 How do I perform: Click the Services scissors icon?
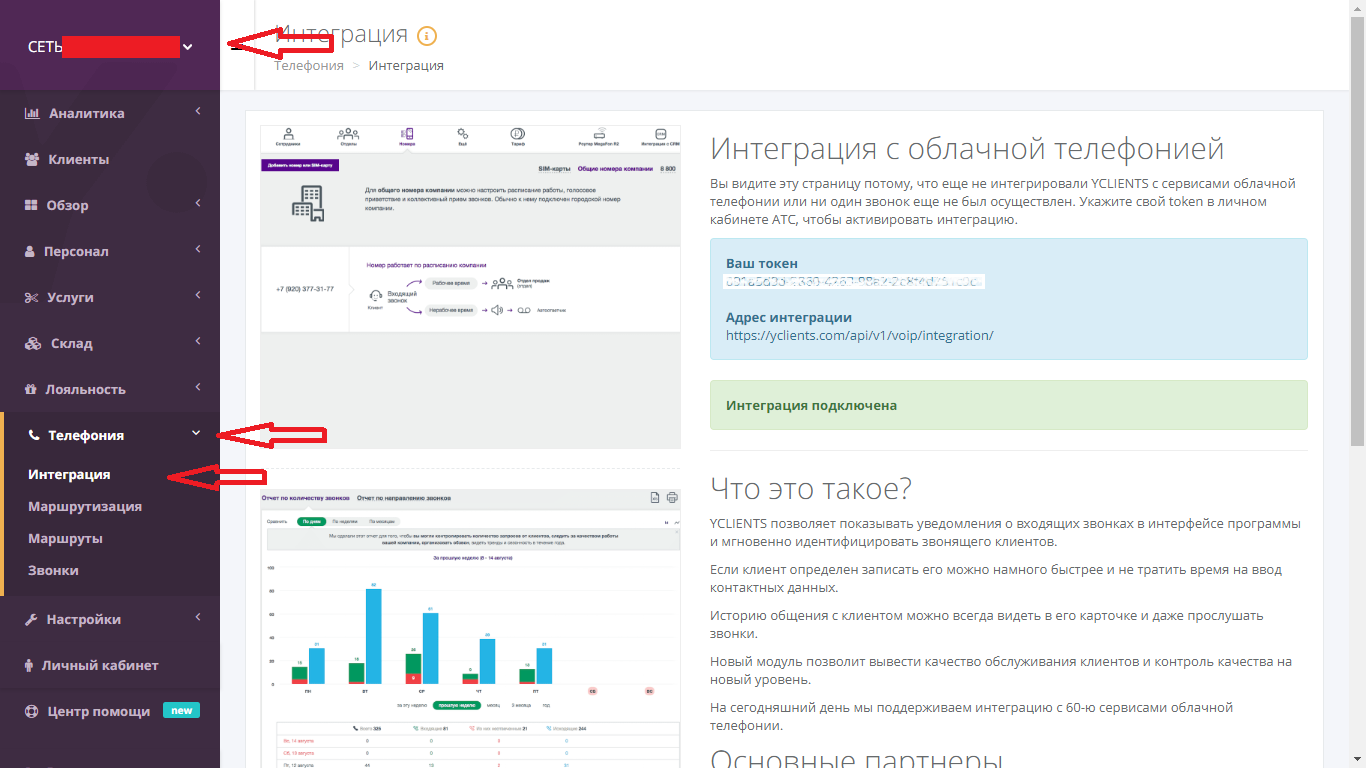[x=31, y=297]
